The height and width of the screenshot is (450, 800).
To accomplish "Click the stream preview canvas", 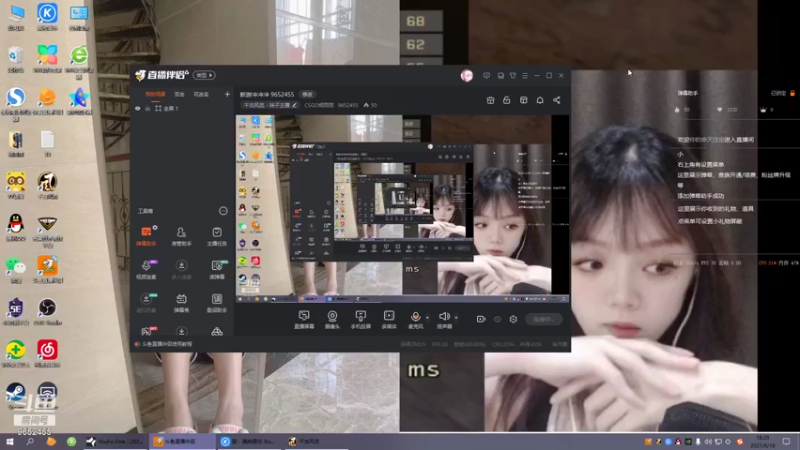I will pos(402,208).
